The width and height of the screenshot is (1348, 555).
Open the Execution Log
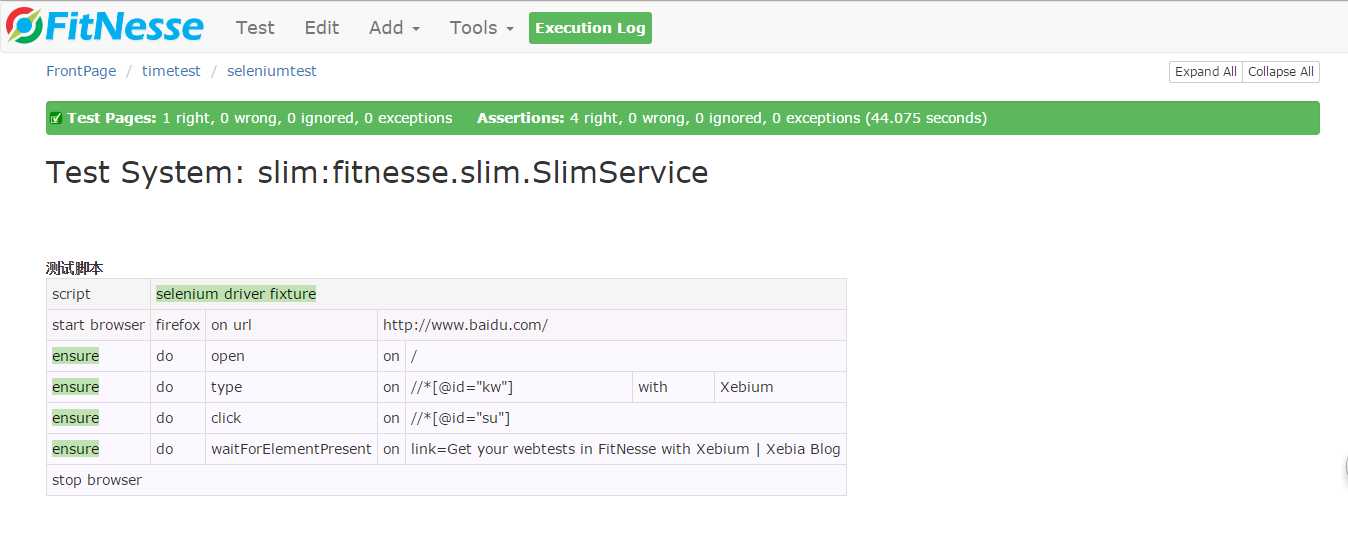point(590,28)
